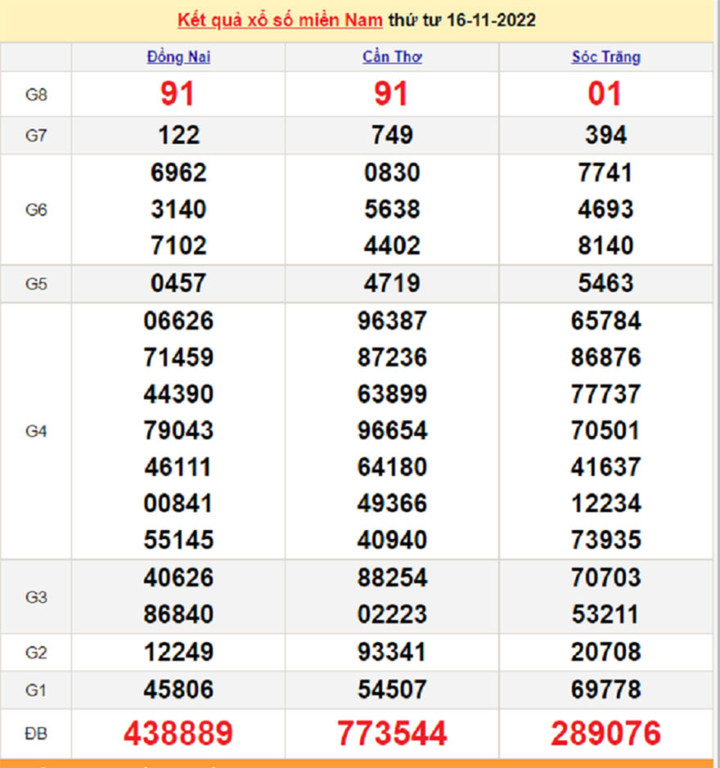Click G7 number 749 for Cần Thơ
This screenshot has width=720, height=768.
point(392,135)
